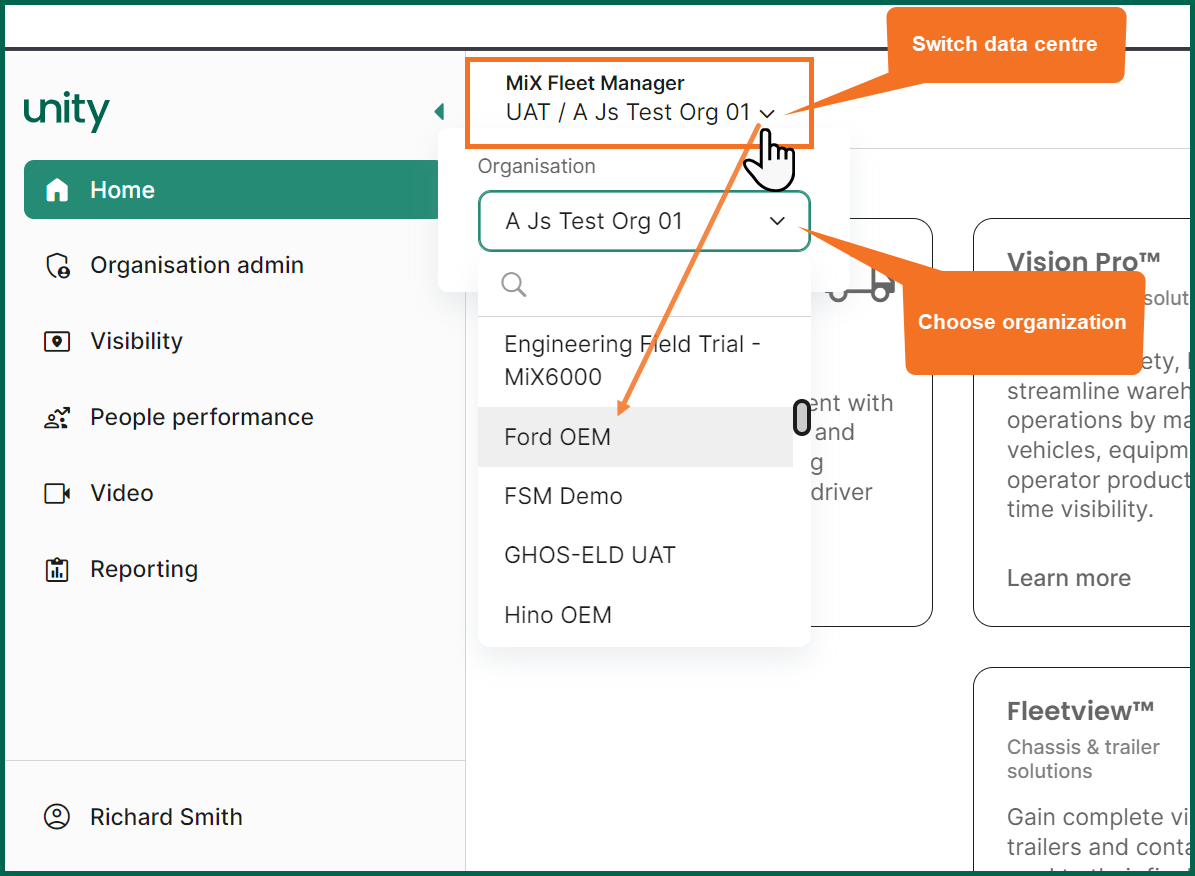Screen dimensions: 1195x876
Task: Open the Home menu item
Action: 231,190
